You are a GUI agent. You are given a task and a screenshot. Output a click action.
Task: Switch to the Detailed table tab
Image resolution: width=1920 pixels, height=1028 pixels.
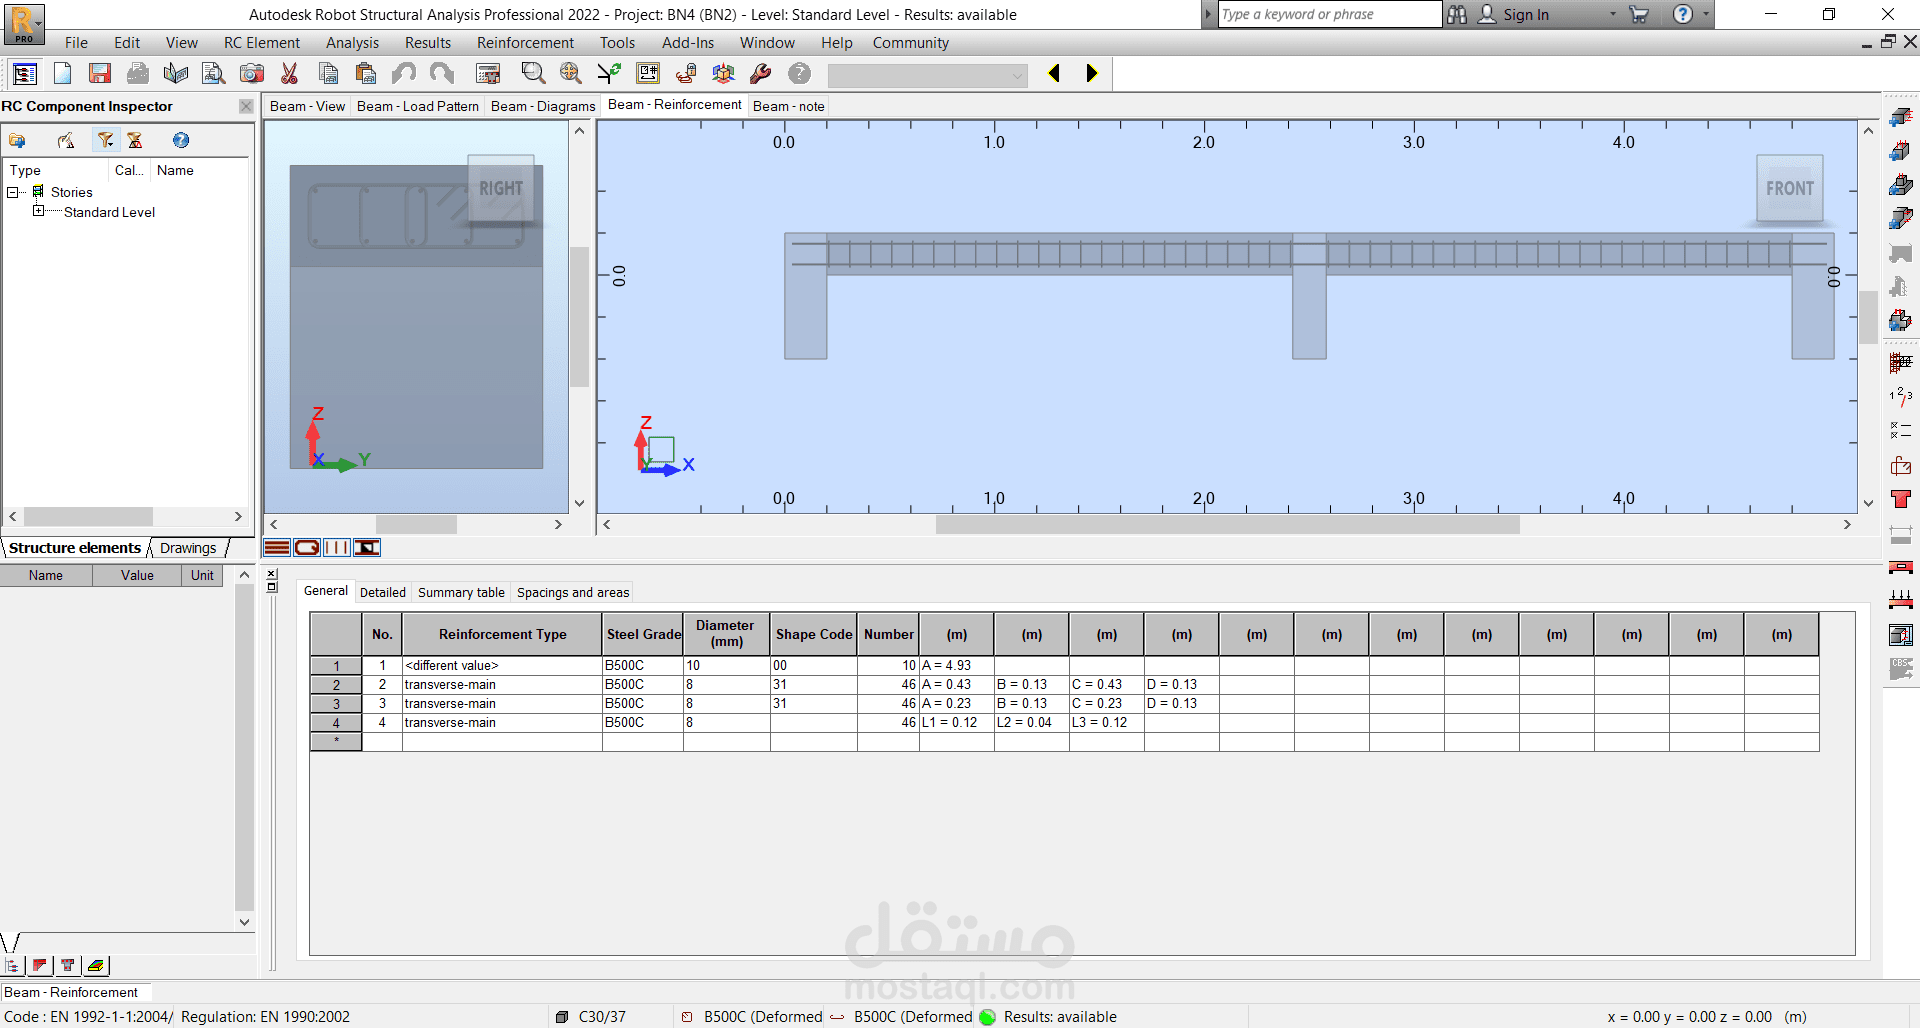pyautogui.click(x=383, y=592)
